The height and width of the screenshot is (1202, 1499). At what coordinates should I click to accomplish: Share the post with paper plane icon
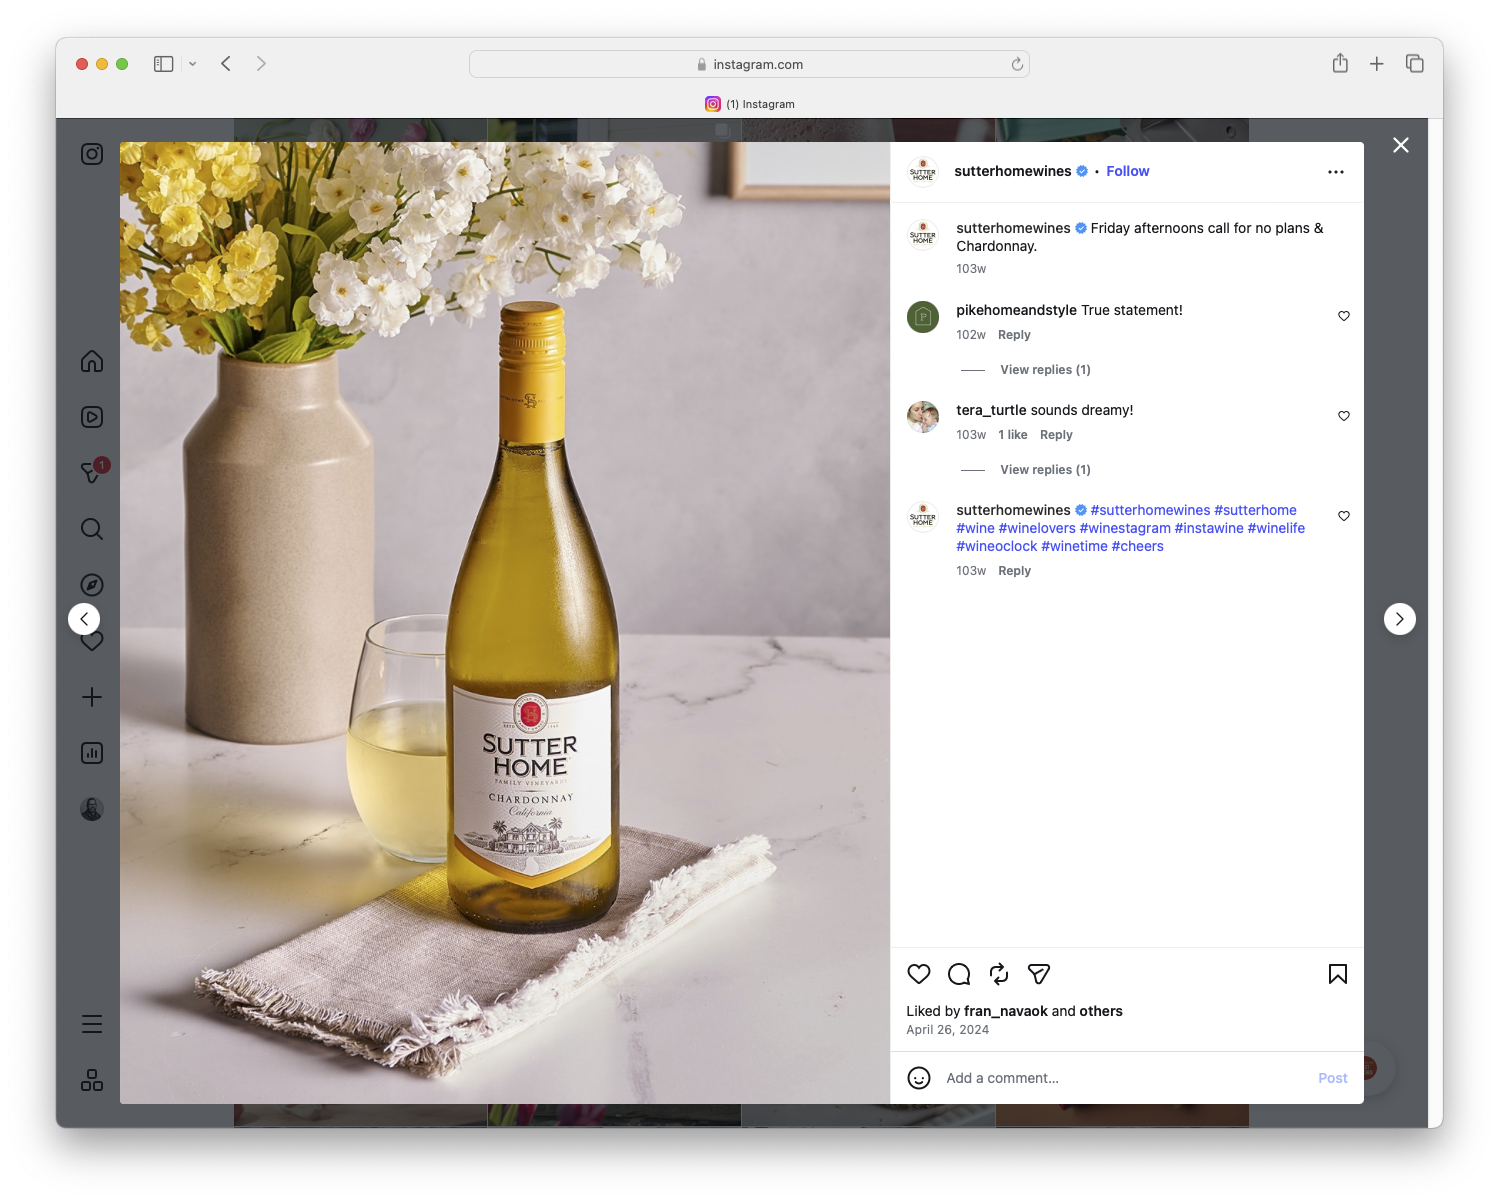point(1039,974)
